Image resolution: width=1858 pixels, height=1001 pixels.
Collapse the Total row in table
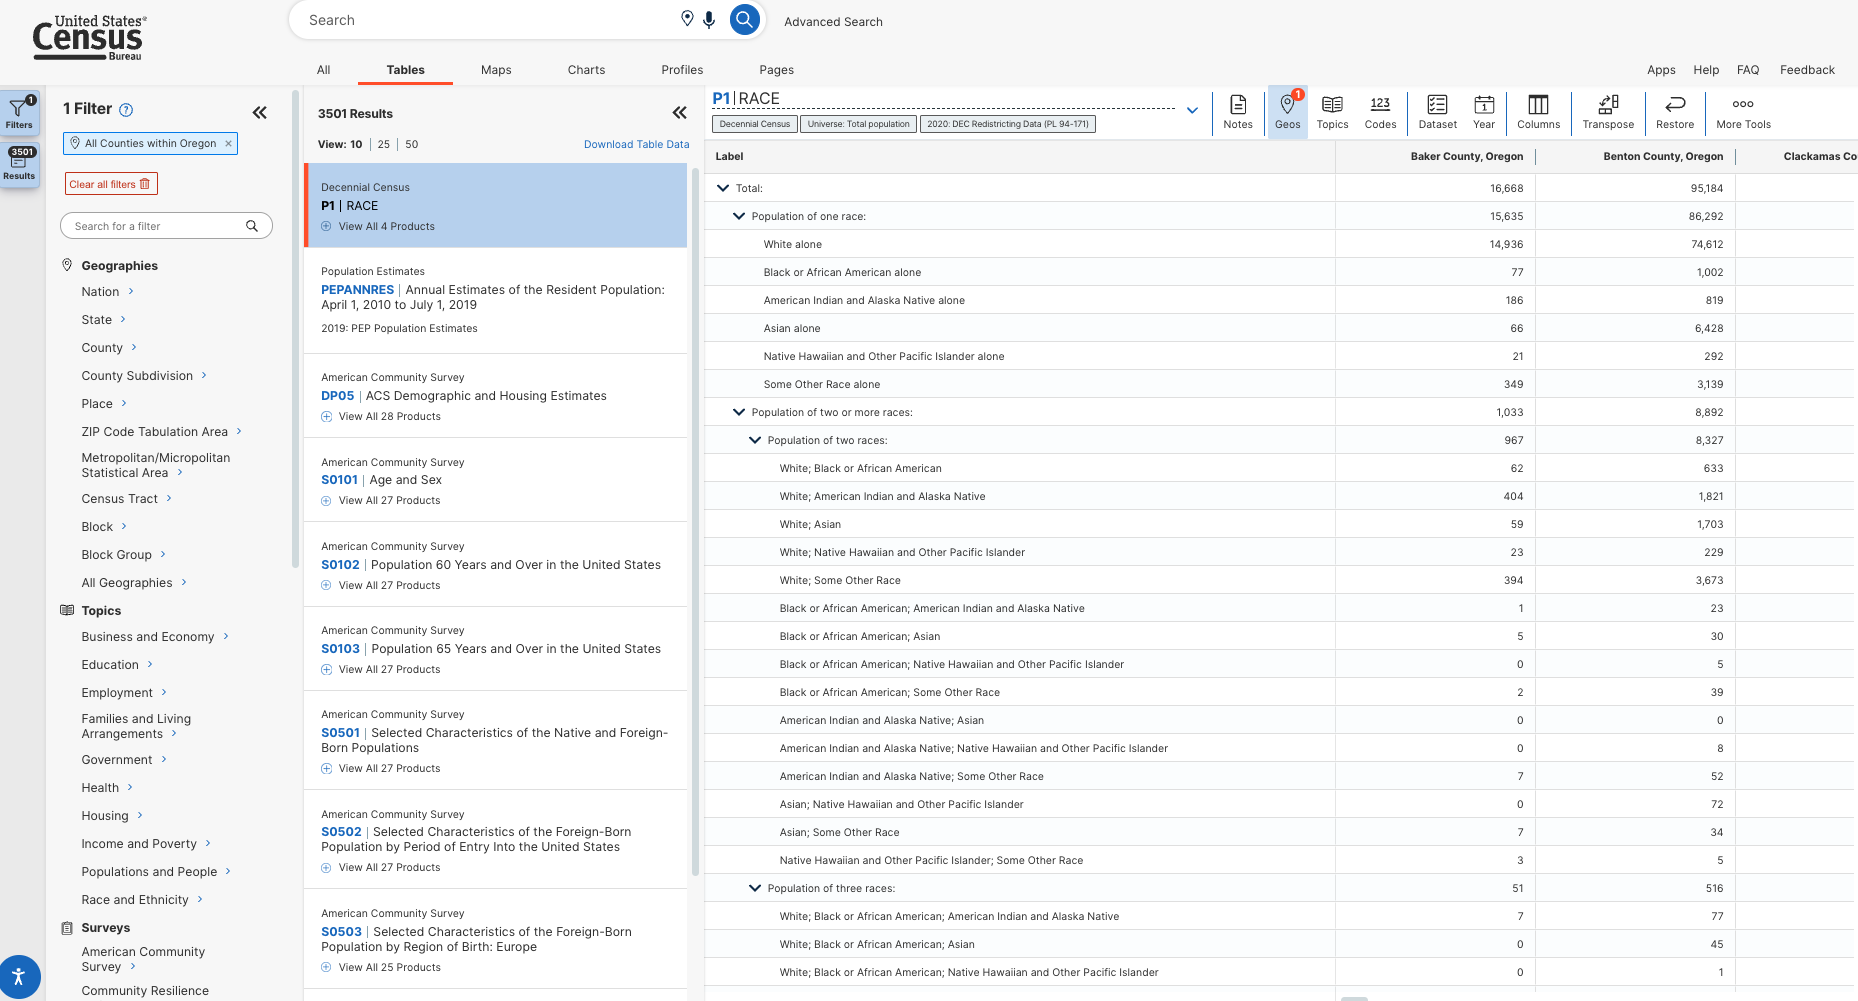coord(723,188)
